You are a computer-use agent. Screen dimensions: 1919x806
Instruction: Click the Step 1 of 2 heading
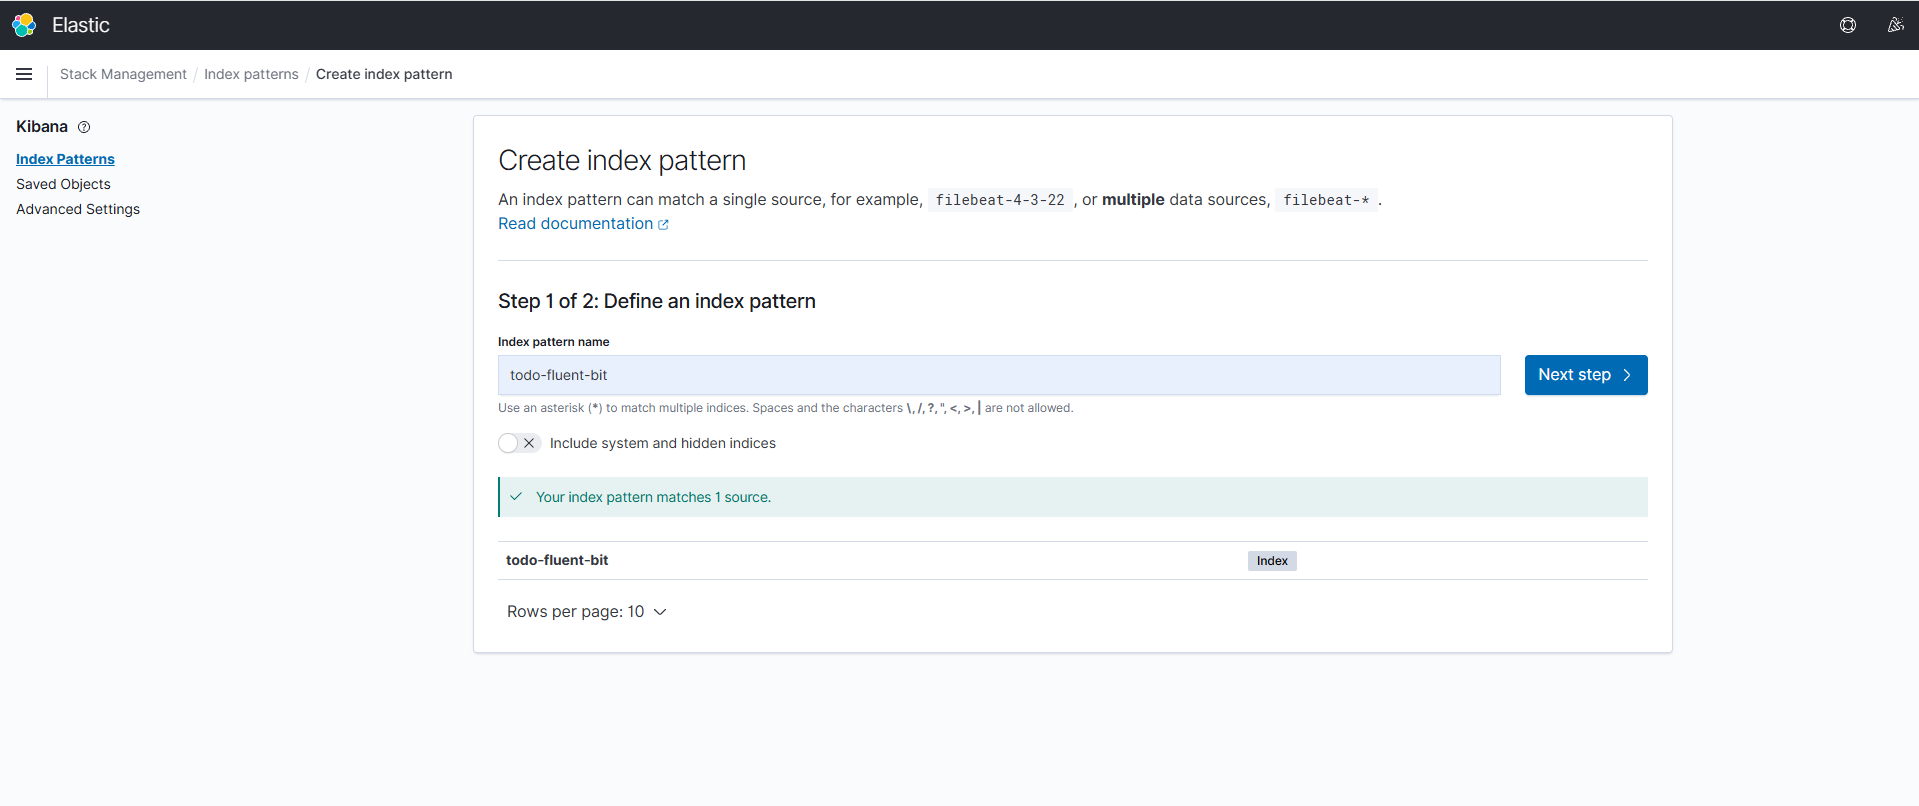coord(657,301)
